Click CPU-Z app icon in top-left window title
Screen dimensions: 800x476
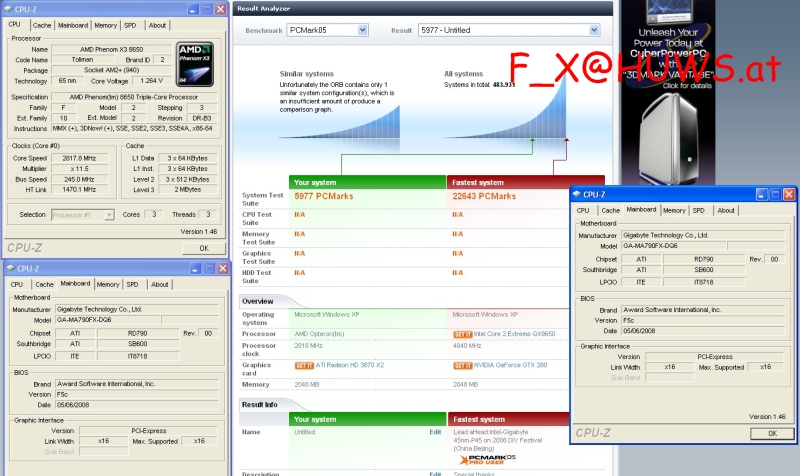coord(8,9)
